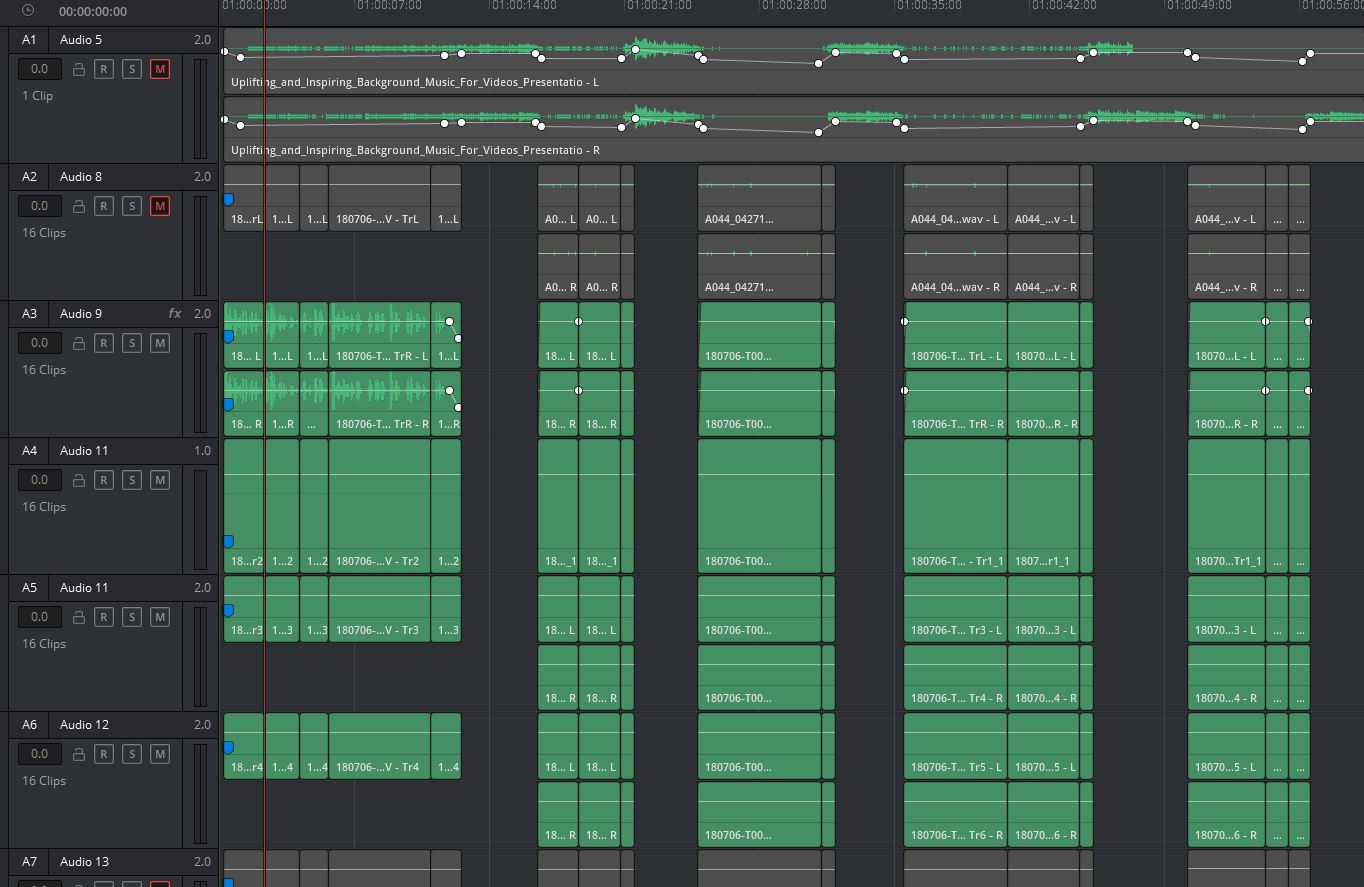Click ruler at 01:00:49:00
Viewport: 1364px width, 887px height.
[x=1199, y=5]
